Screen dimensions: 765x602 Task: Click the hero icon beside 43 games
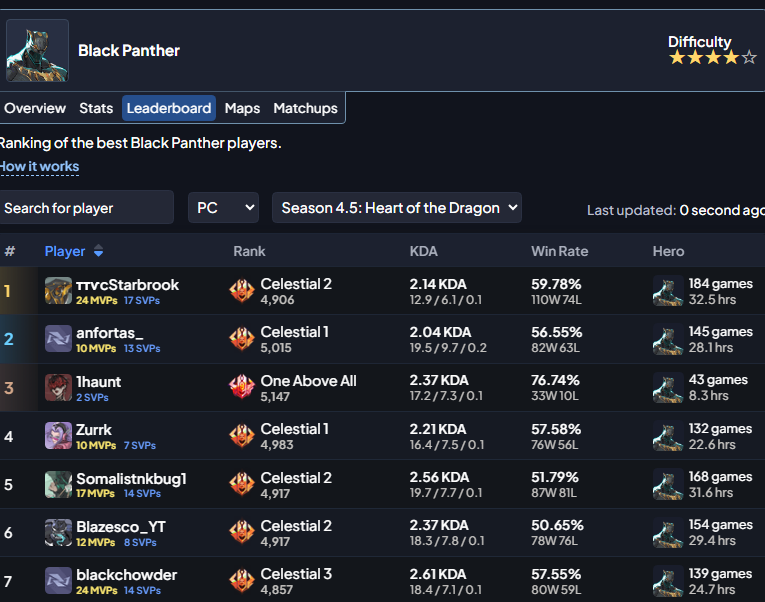668,387
